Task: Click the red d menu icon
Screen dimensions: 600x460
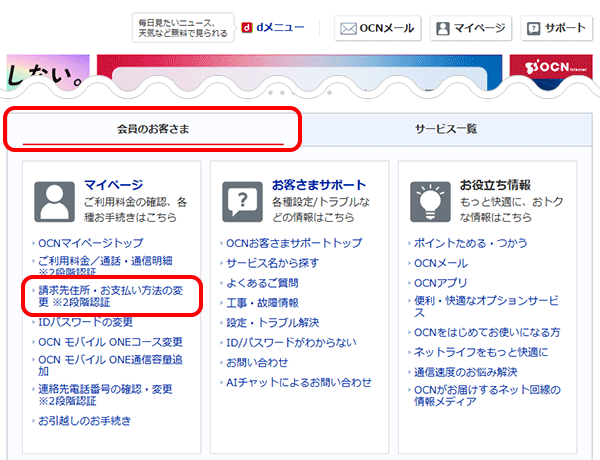Action: [x=248, y=28]
